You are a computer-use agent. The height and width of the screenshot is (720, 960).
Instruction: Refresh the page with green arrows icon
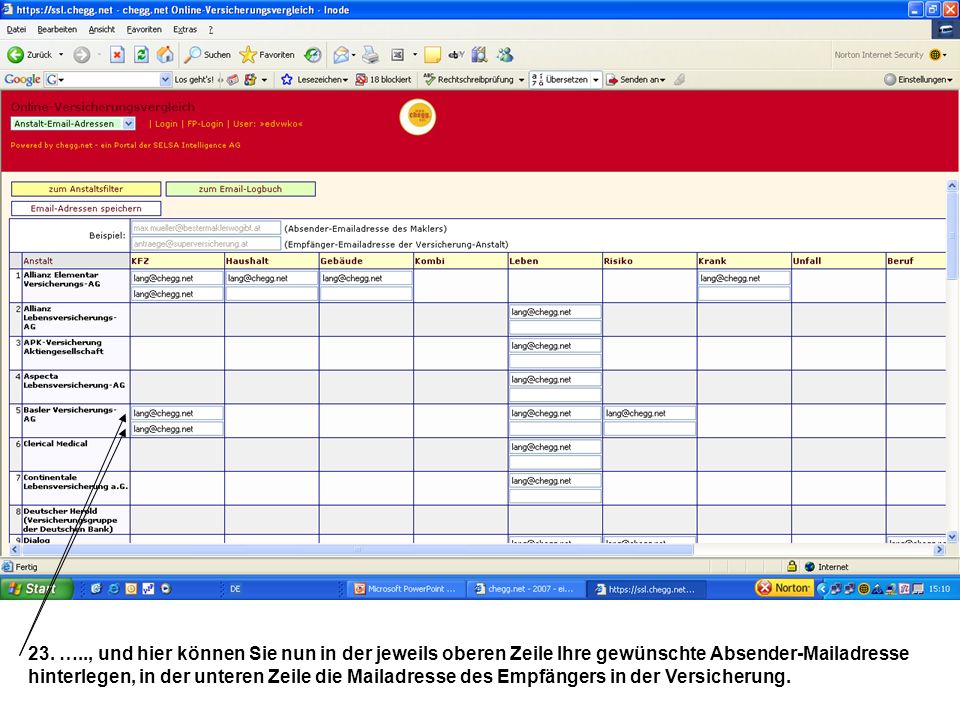point(141,55)
